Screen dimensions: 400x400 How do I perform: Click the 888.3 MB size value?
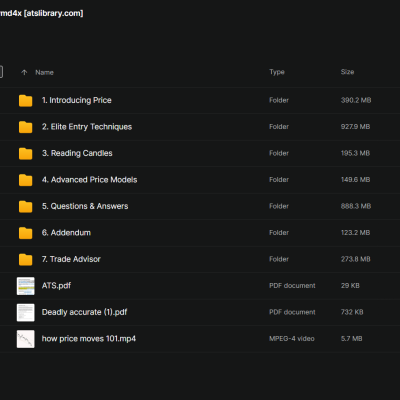click(x=356, y=206)
